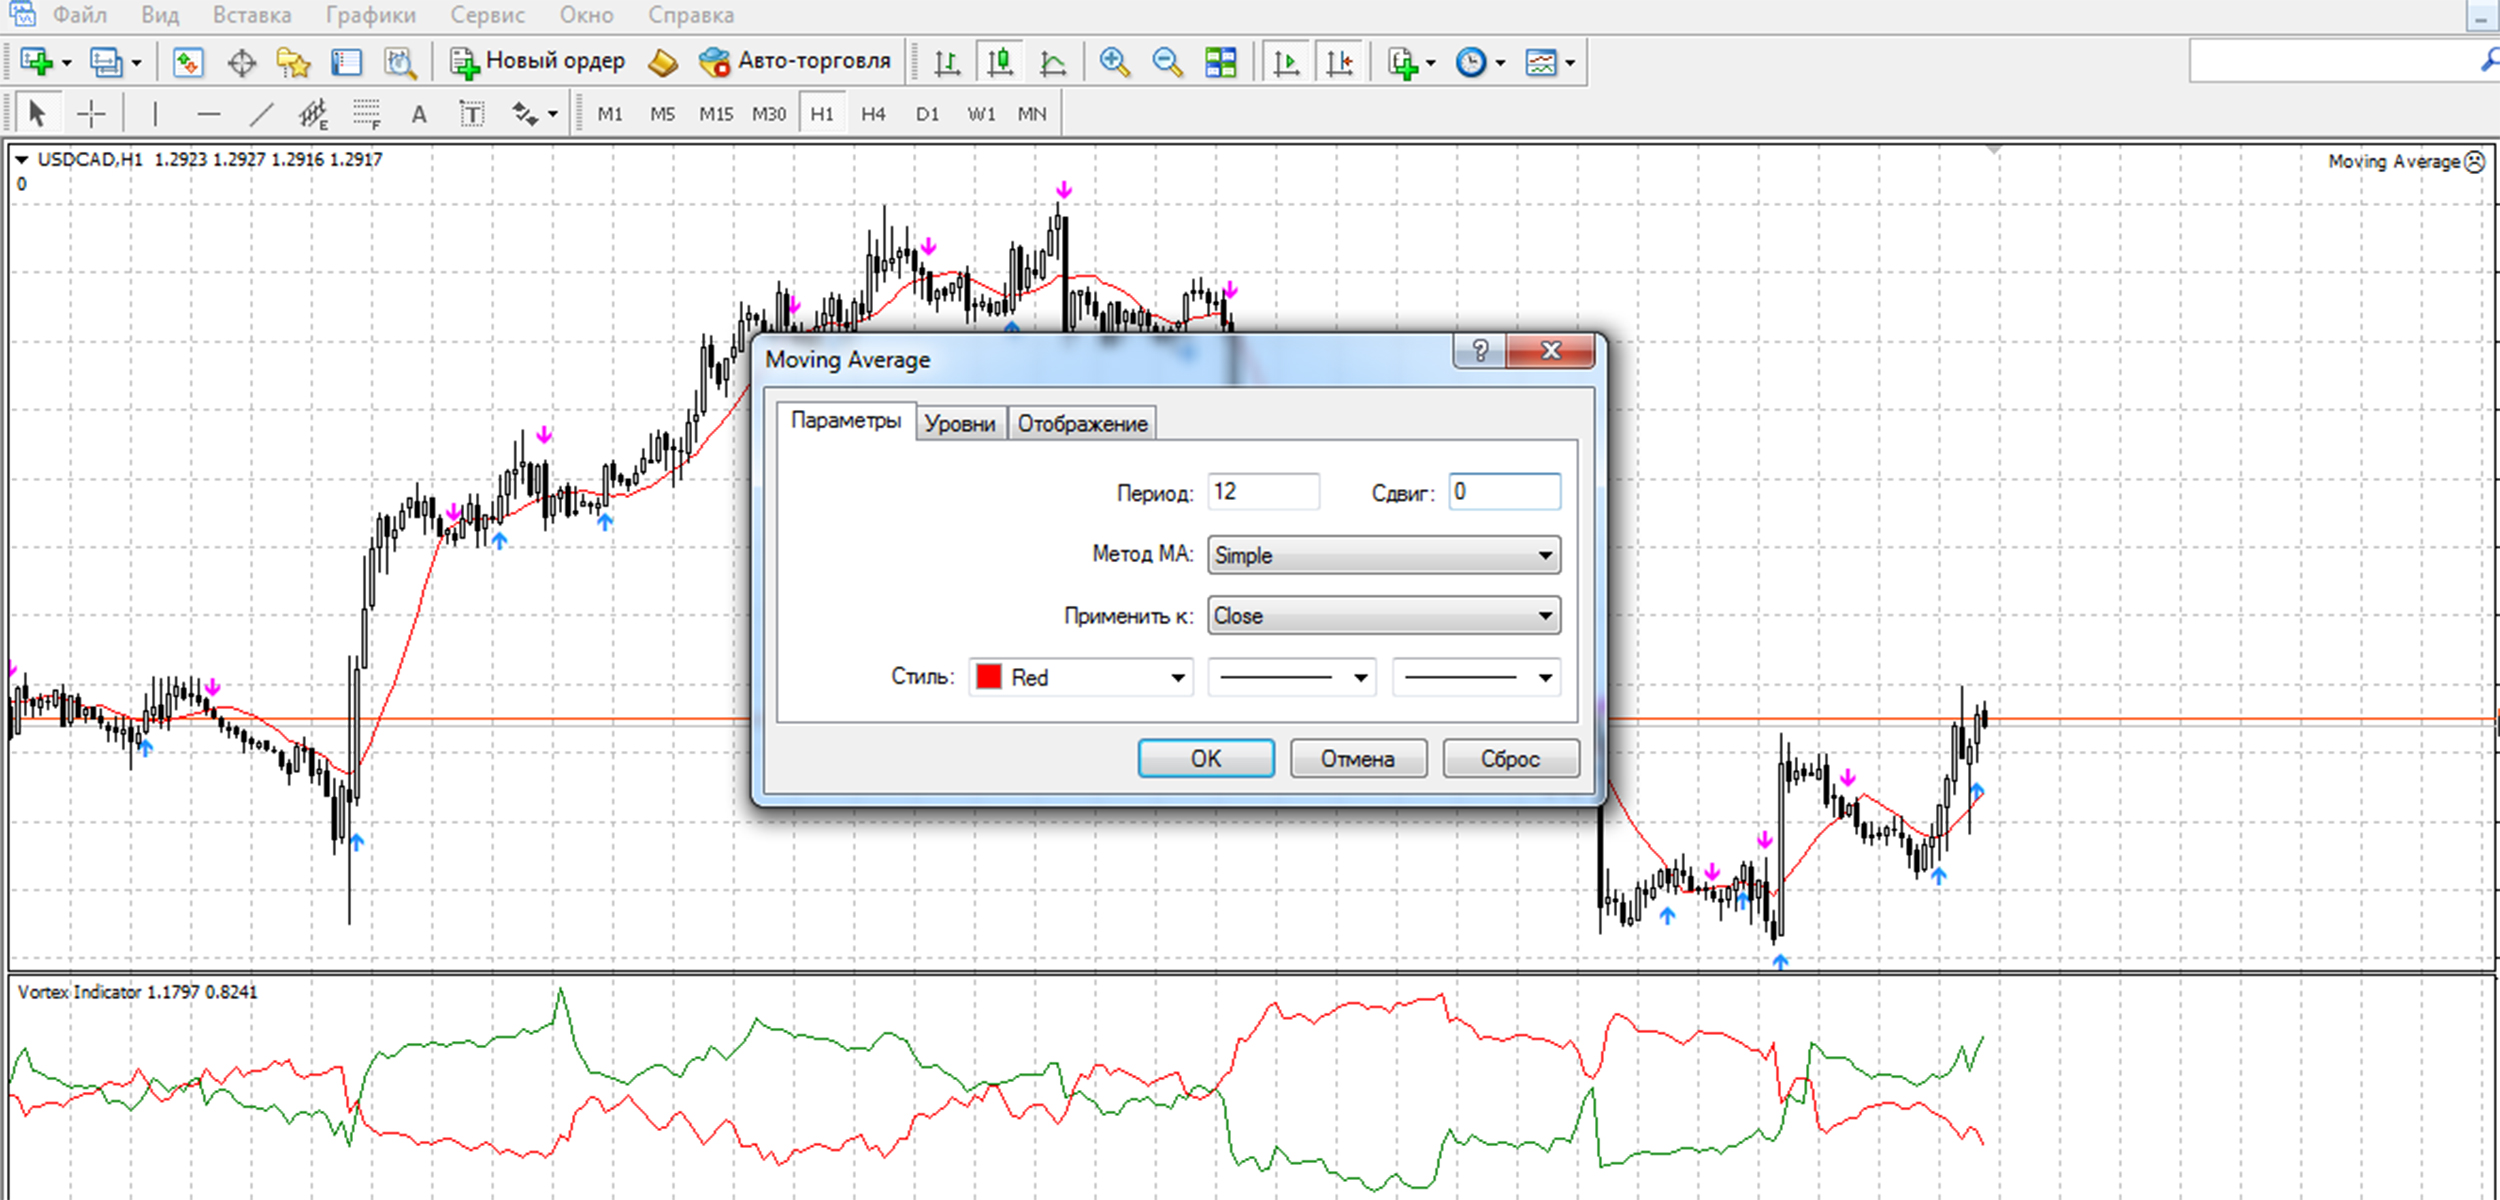Image resolution: width=2500 pixels, height=1200 pixels.
Task: Click the Сброс reset button
Action: [1510, 759]
